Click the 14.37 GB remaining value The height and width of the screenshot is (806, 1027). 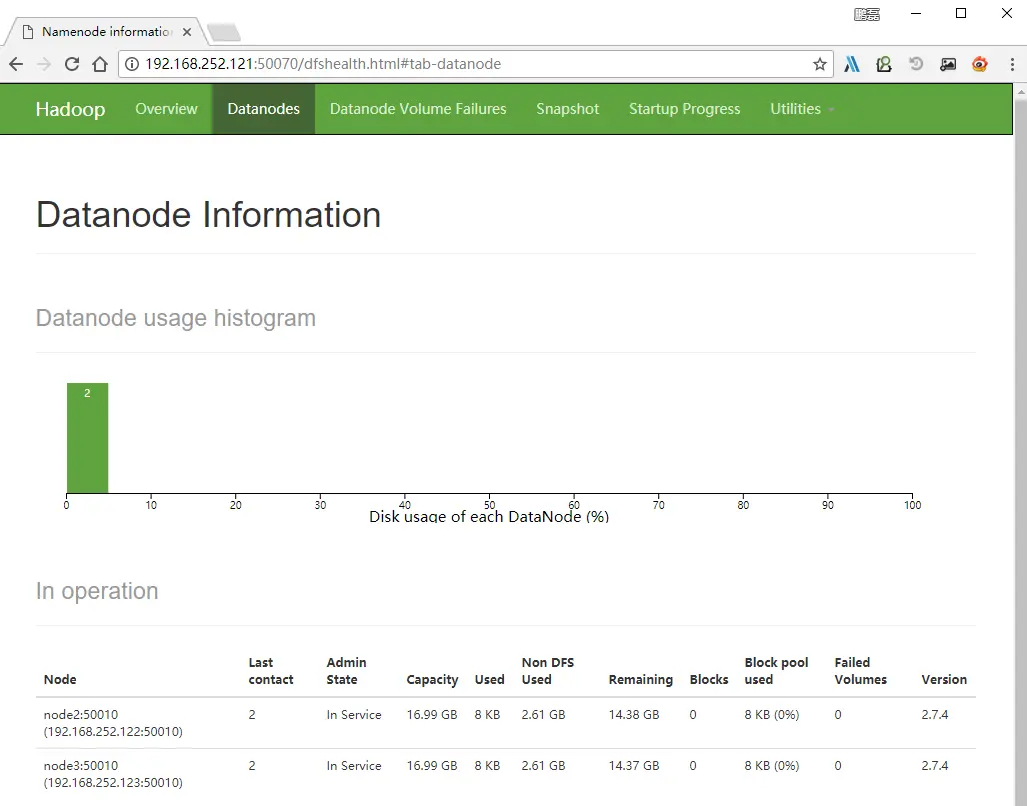coord(633,765)
